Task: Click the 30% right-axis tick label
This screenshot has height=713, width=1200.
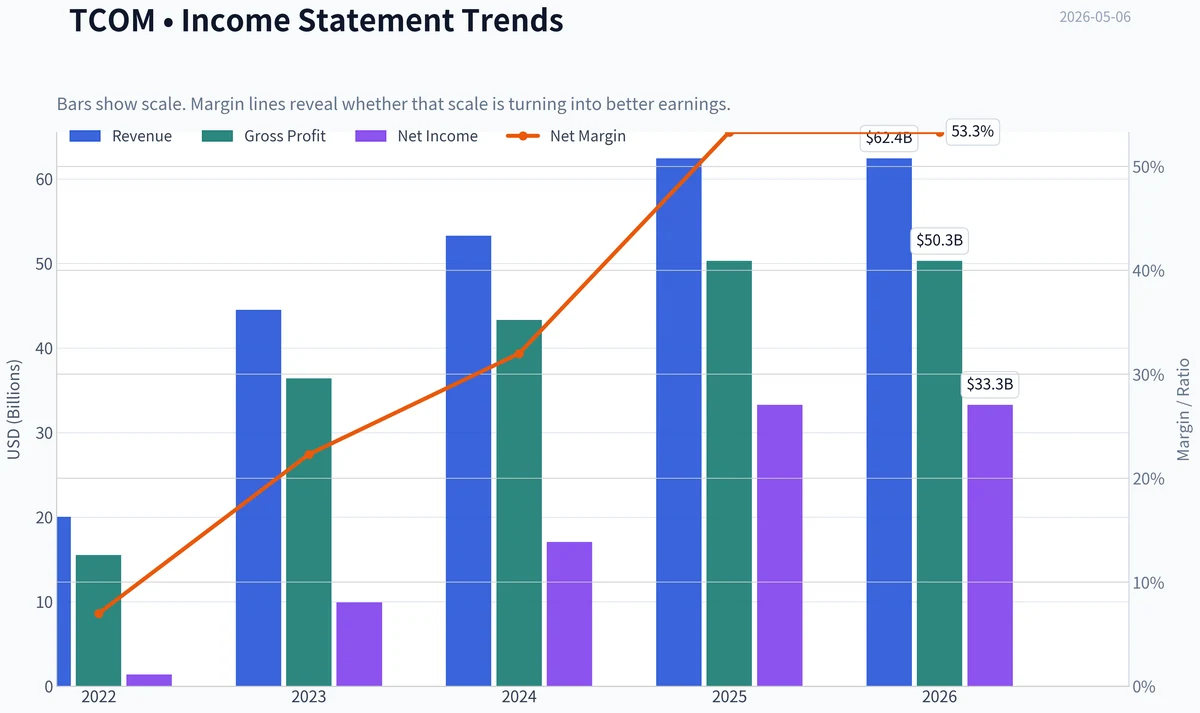Action: [x=1150, y=375]
